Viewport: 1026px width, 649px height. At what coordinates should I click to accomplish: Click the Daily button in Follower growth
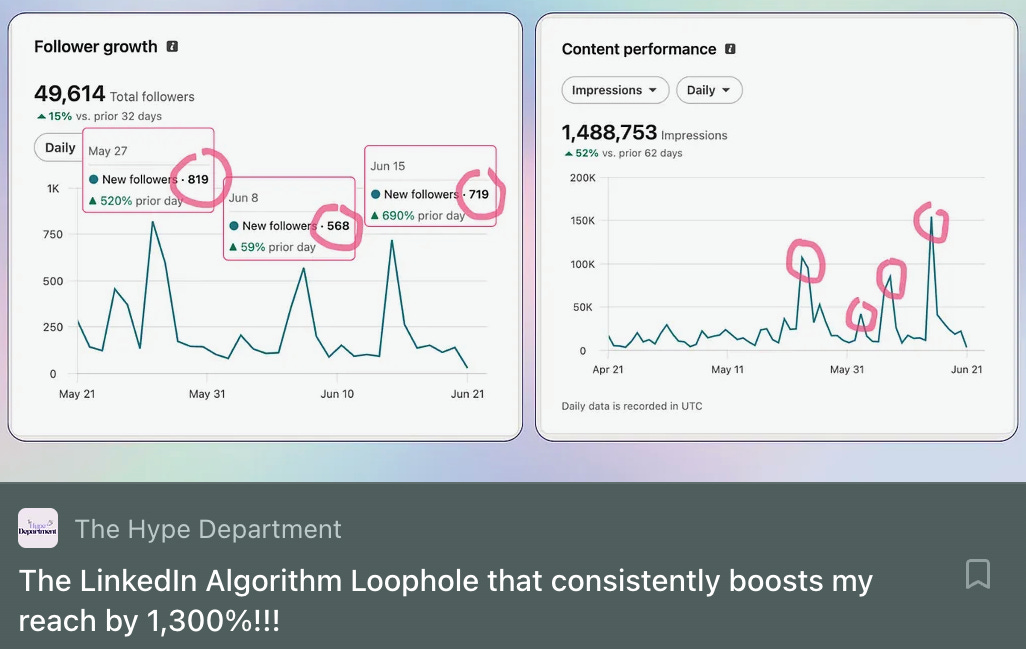[60, 148]
